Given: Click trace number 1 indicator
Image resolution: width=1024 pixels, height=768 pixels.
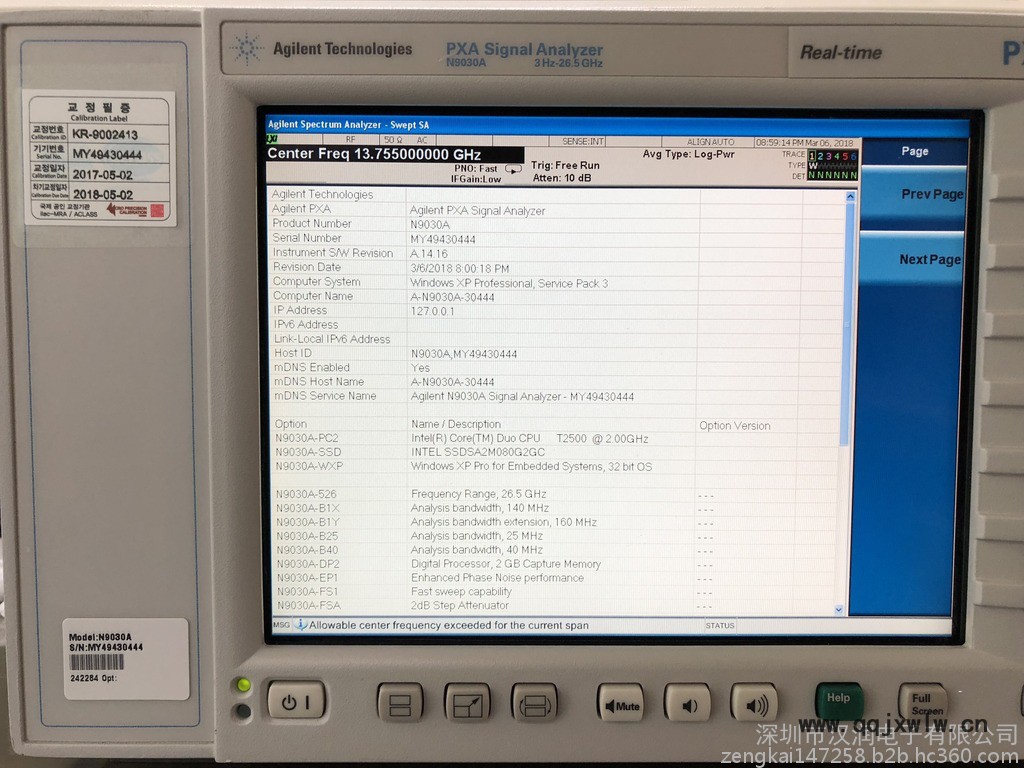Looking at the screenshot, I should click(x=812, y=156).
